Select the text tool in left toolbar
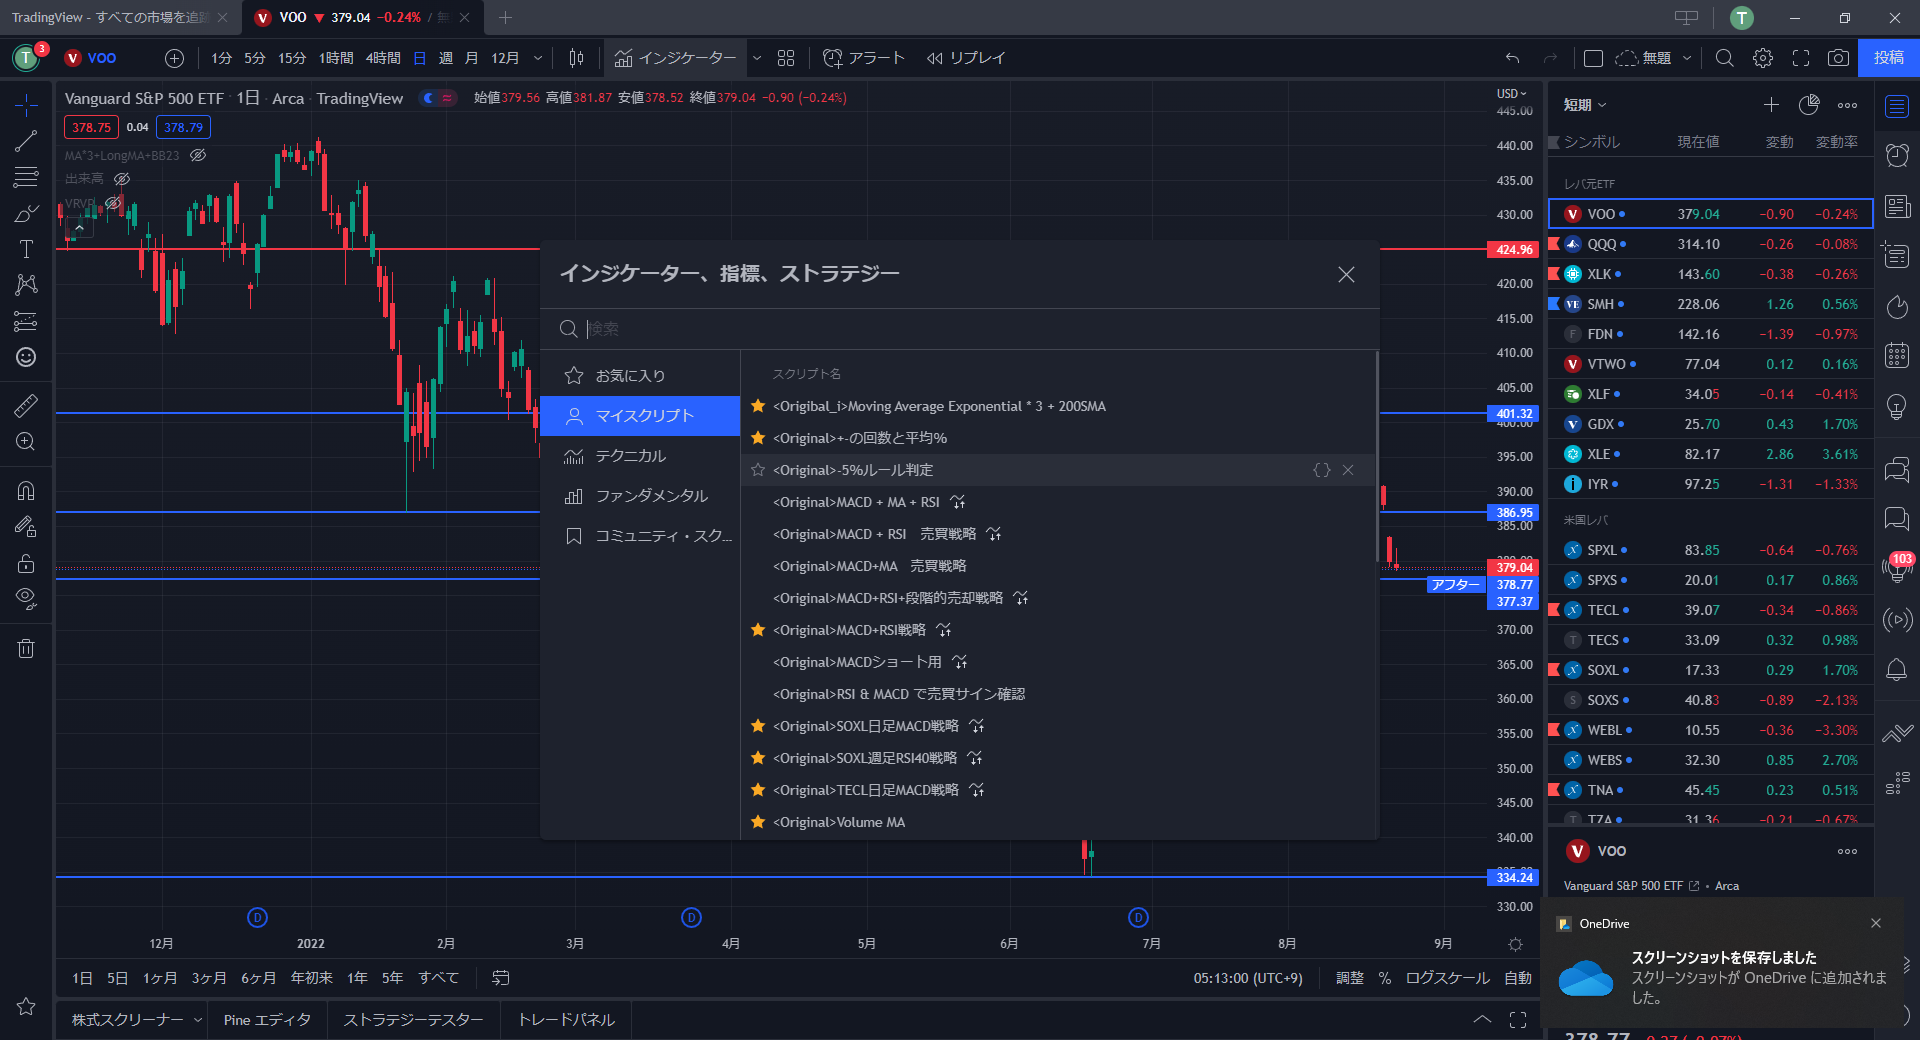Screen dimensions: 1920x1040 click(26, 249)
